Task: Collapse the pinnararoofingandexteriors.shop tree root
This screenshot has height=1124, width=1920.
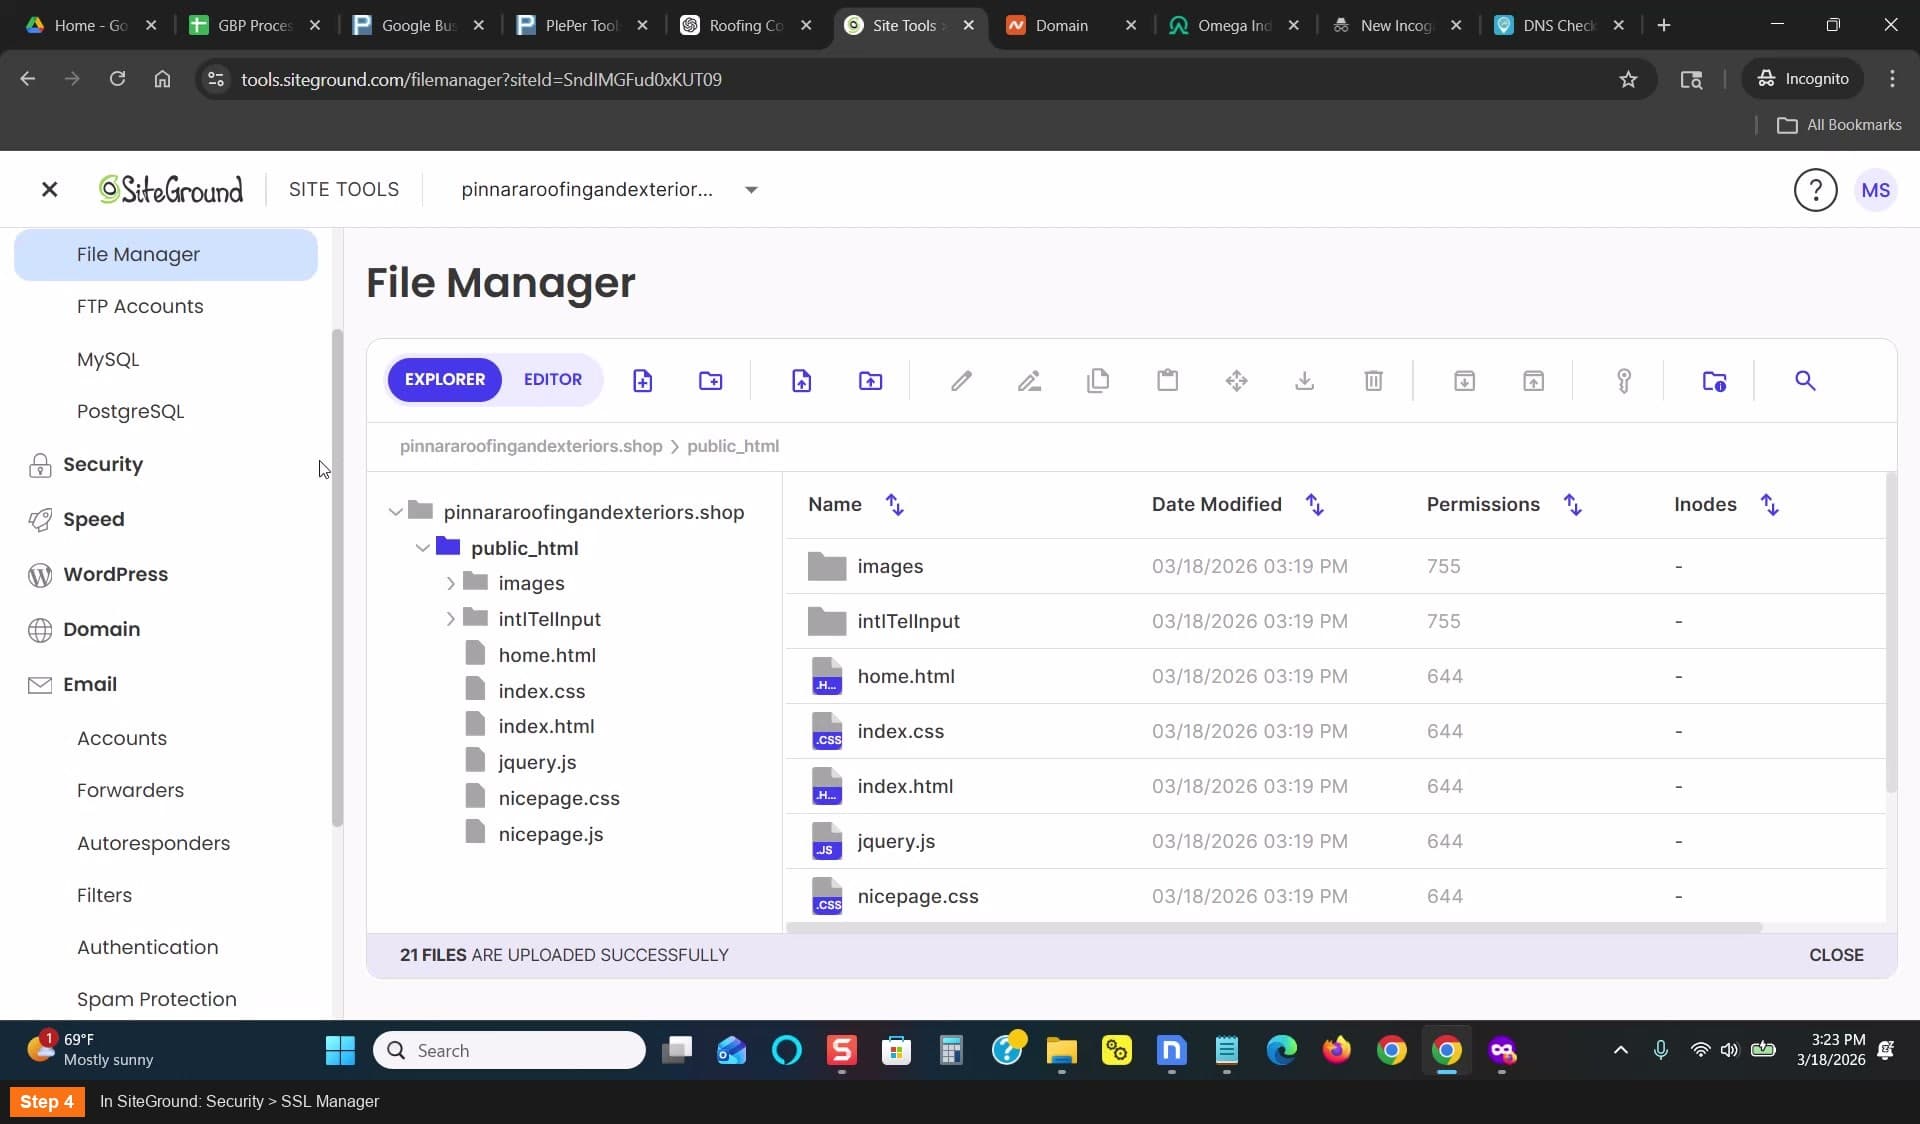Action: click(395, 512)
